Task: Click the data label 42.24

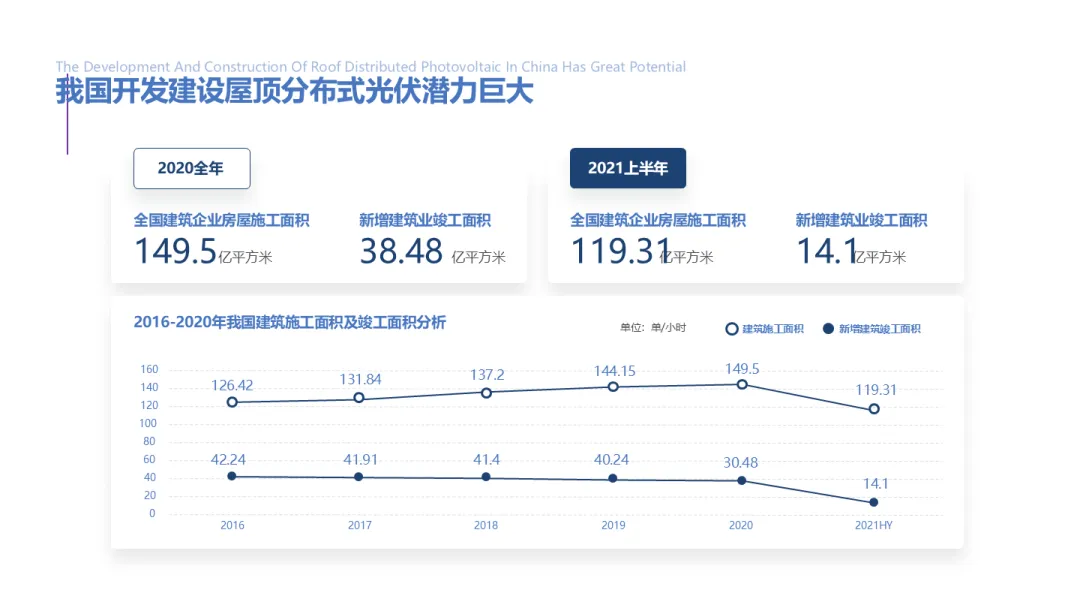Action: [228, 460]
